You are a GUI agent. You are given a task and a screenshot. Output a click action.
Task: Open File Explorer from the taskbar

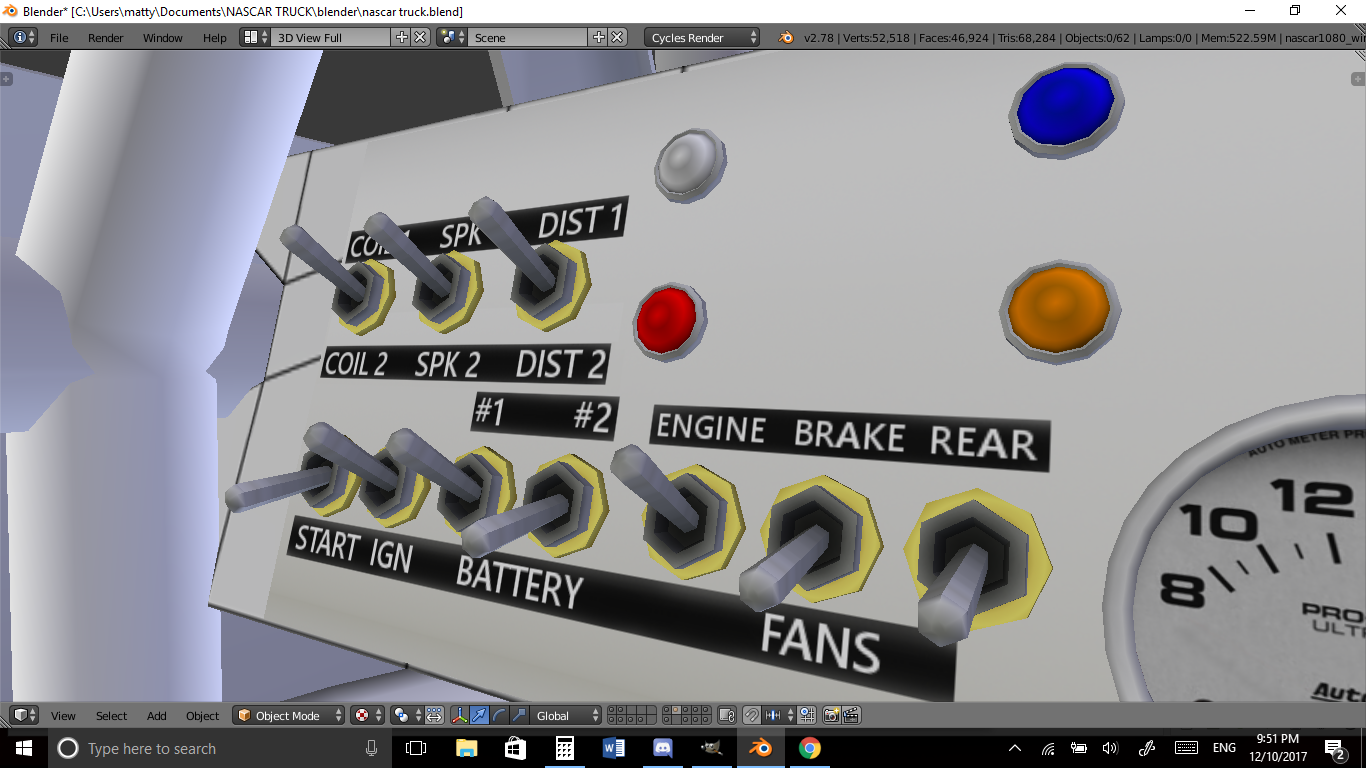pos(466,748)
